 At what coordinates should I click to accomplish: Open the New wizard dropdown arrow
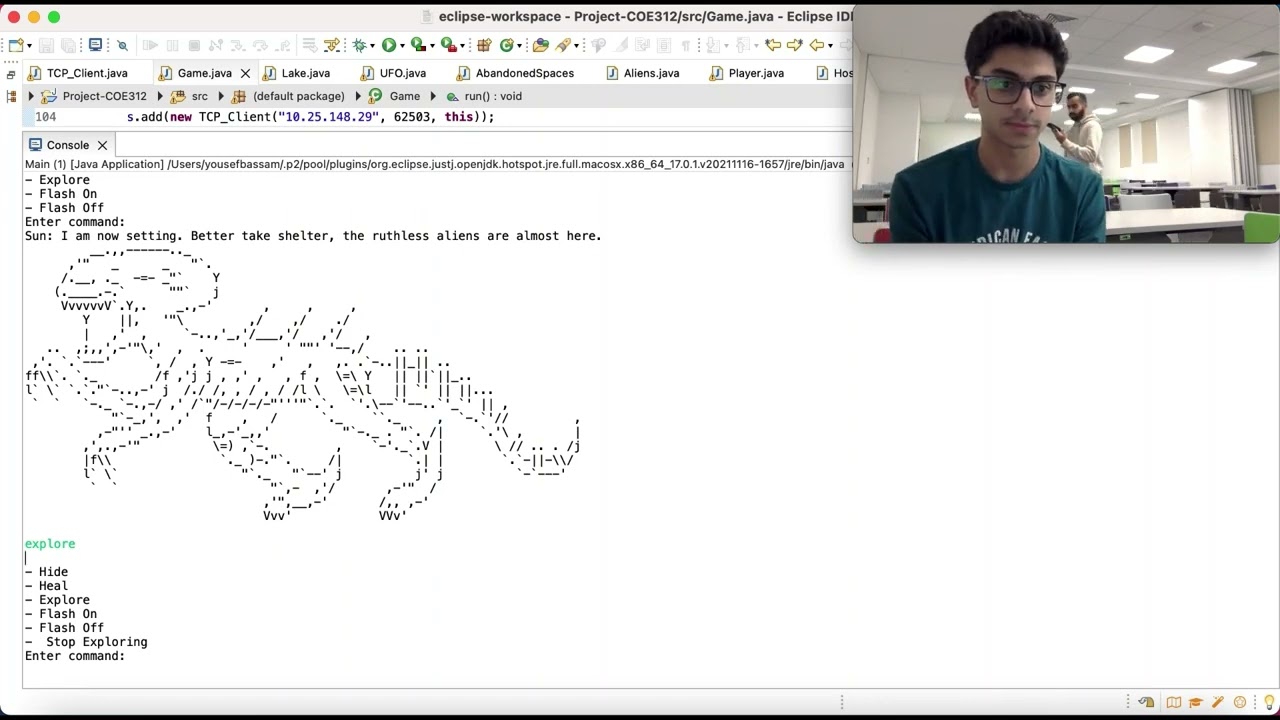[30, 45]
